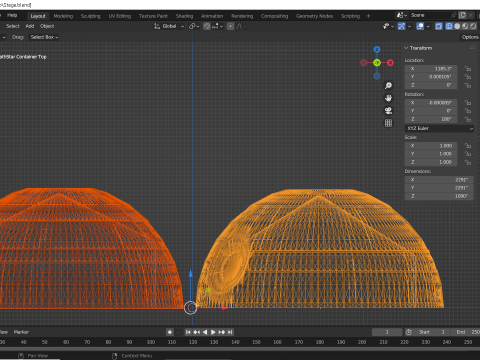Click timeline Start frame field
The height and width of the screenshot is (360, 480).
(x=431, y=332)
